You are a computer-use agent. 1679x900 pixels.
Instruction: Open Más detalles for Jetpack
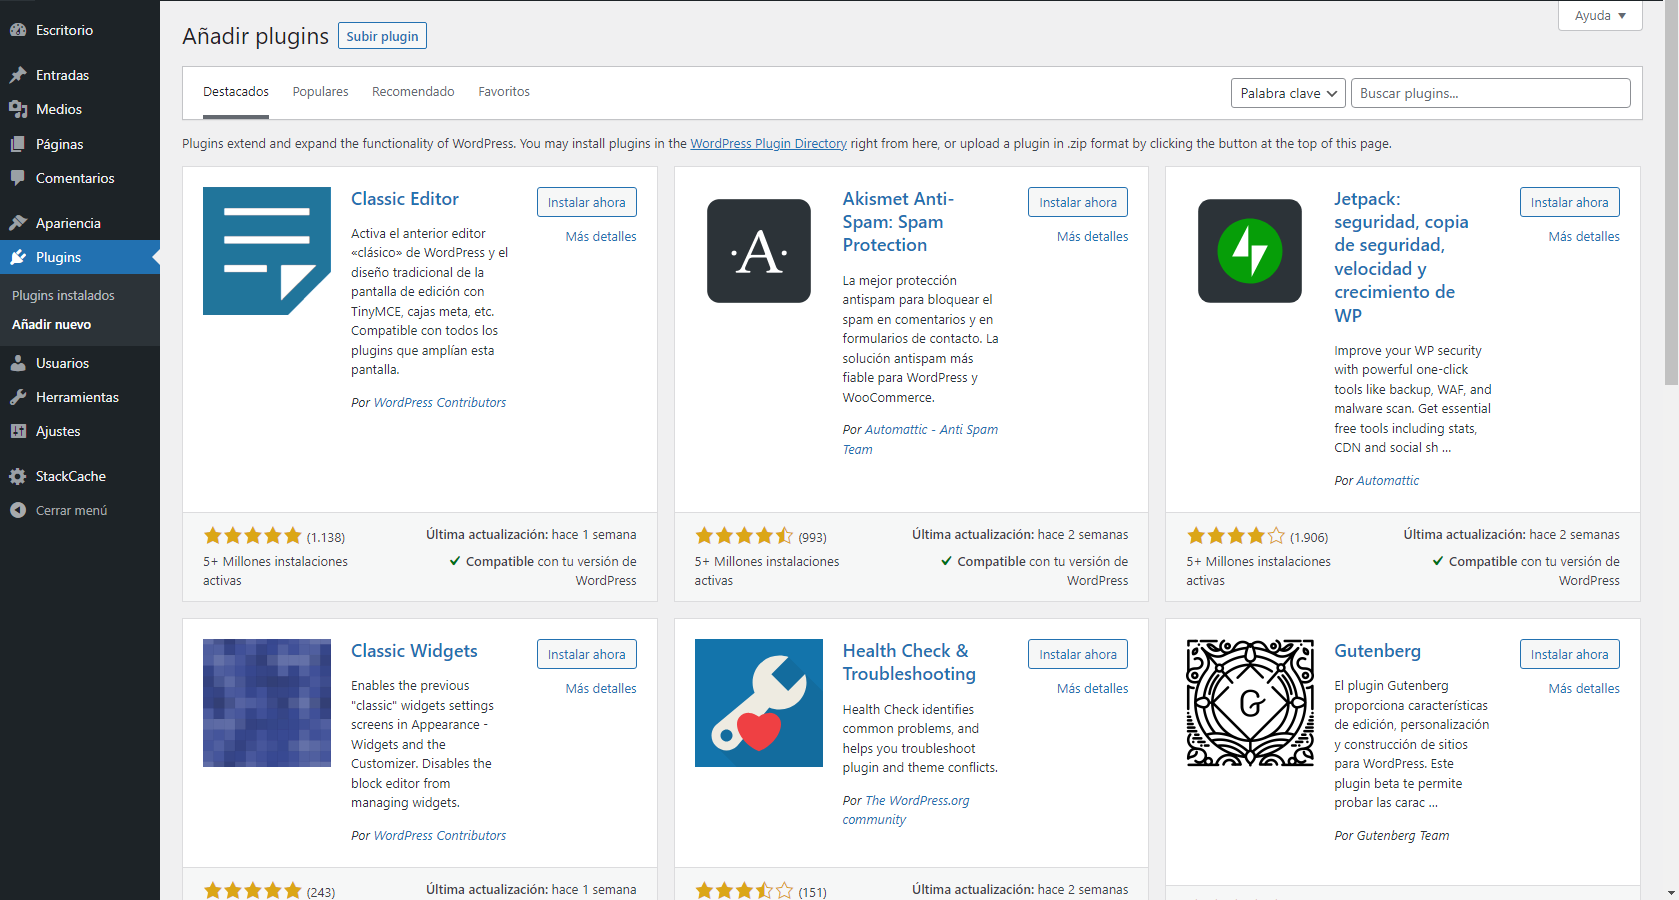pyautogui.click(x=1584, y=237)
